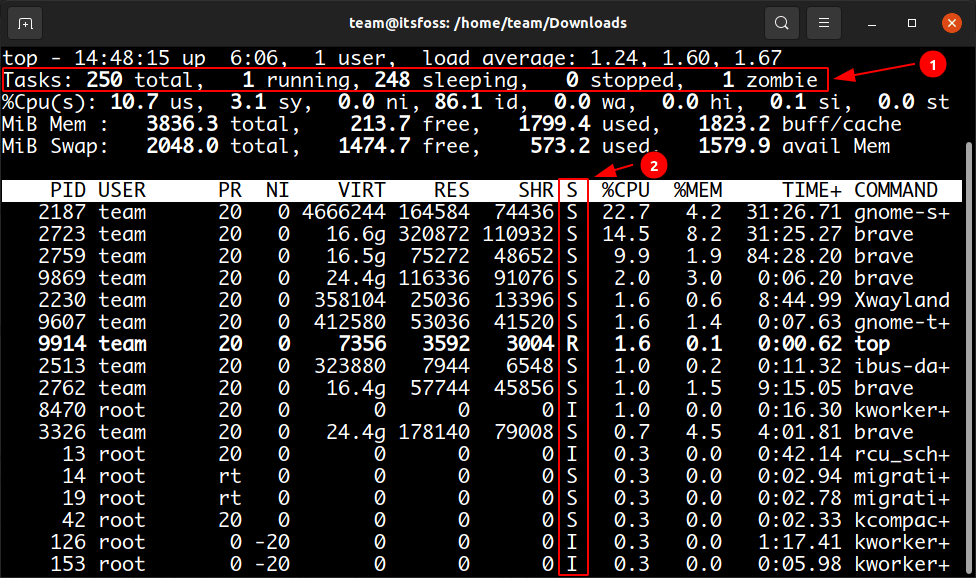Open a new terminal tab
Screen dimensions: 976x578
pyautogui.click(x=23, y=22)
